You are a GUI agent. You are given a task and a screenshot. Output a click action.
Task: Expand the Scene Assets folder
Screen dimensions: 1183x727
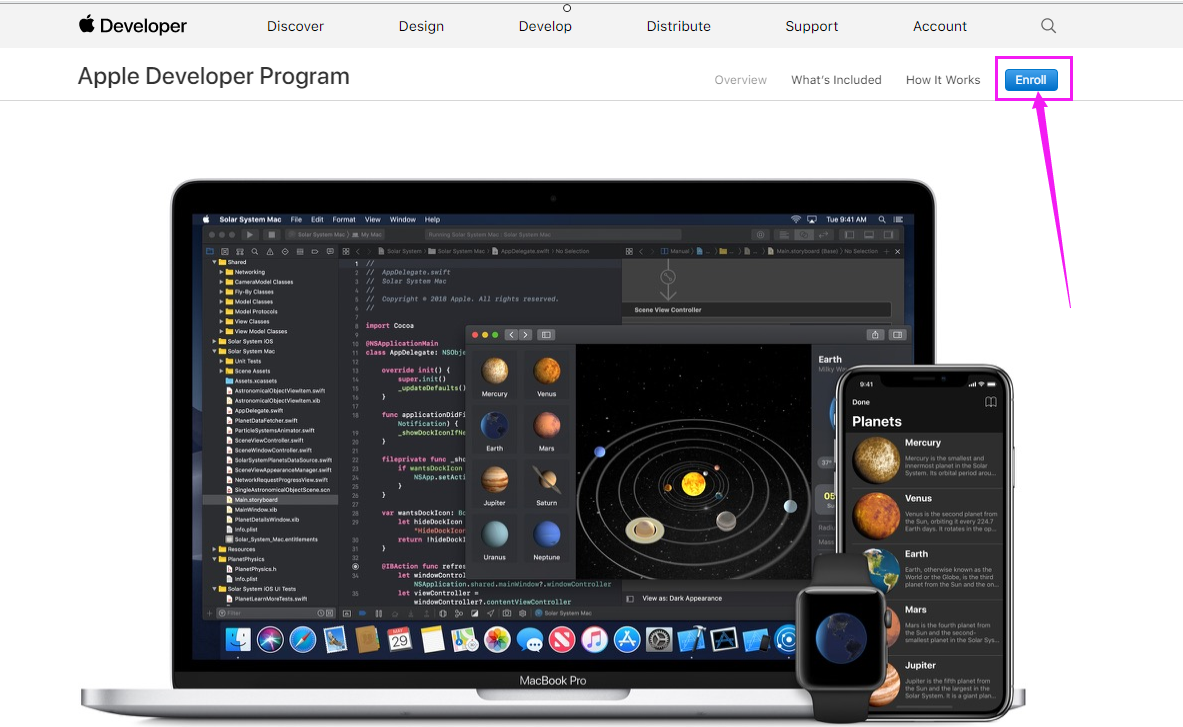click(x=221, y=371)
